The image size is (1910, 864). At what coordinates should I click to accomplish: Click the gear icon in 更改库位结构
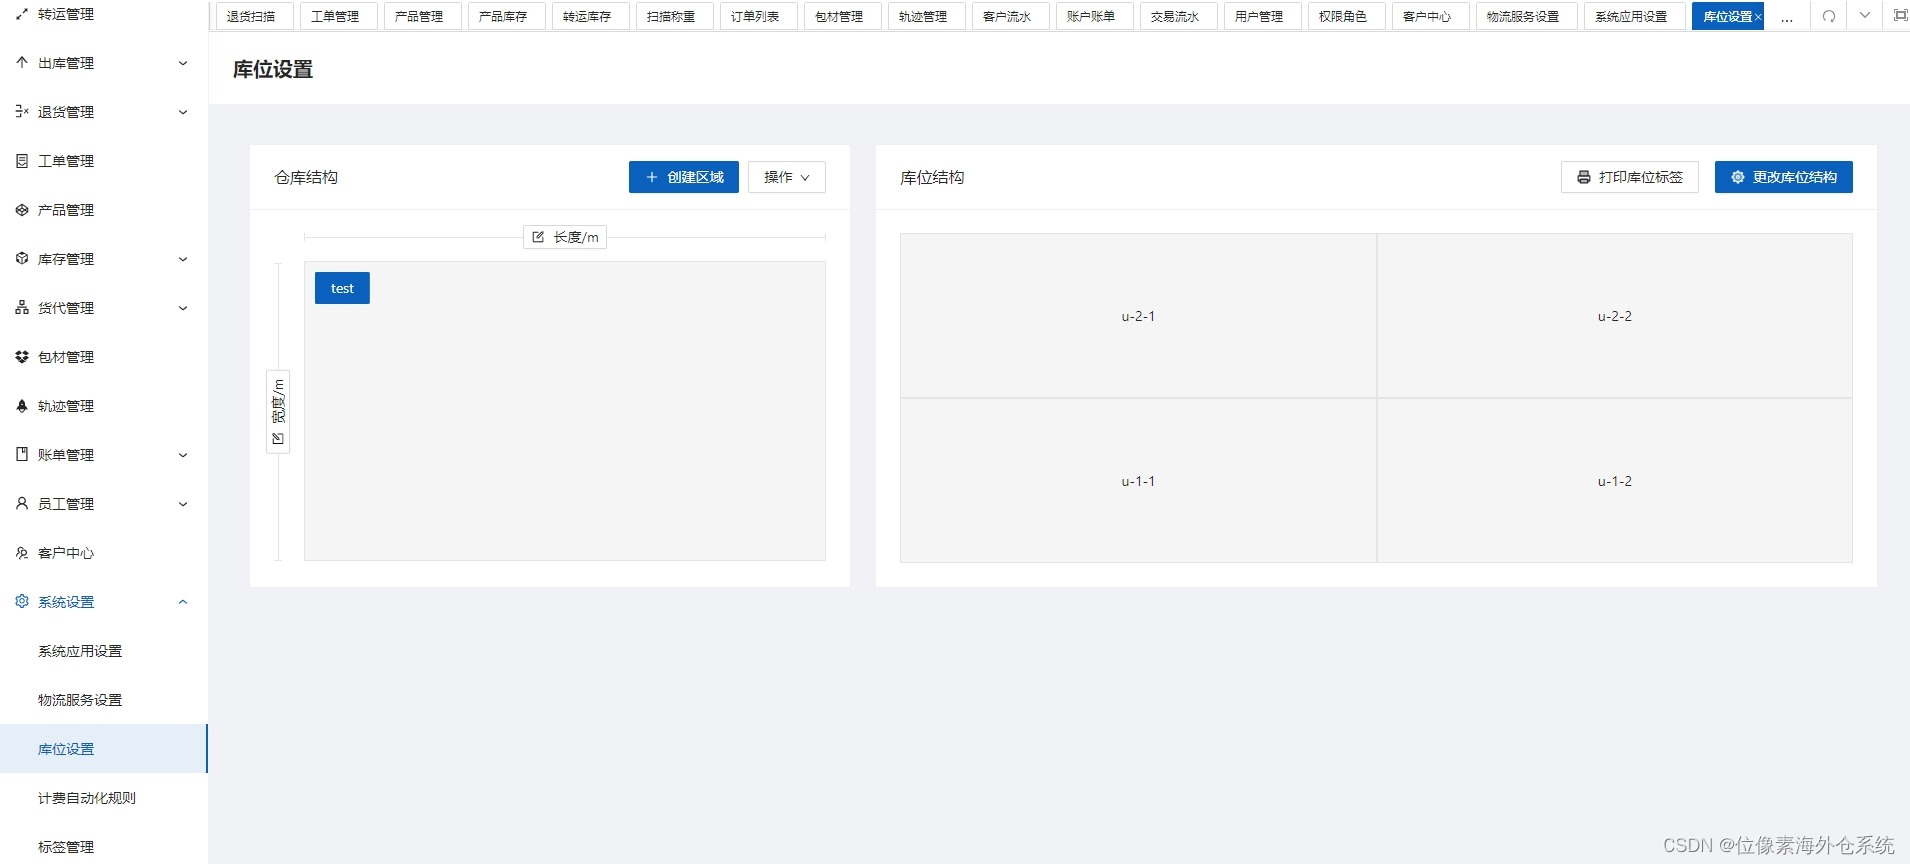(x=1738, y=177)
